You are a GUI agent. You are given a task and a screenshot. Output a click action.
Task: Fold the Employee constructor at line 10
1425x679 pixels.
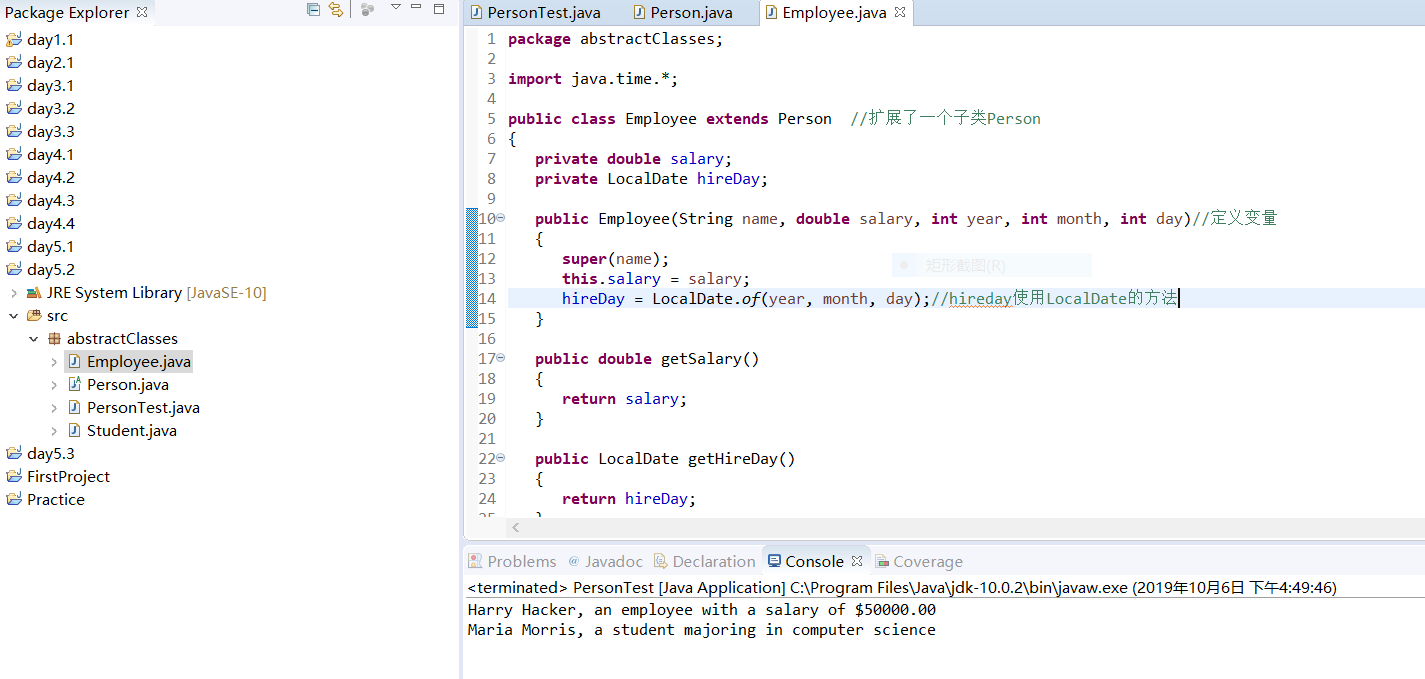click(501, 218)
